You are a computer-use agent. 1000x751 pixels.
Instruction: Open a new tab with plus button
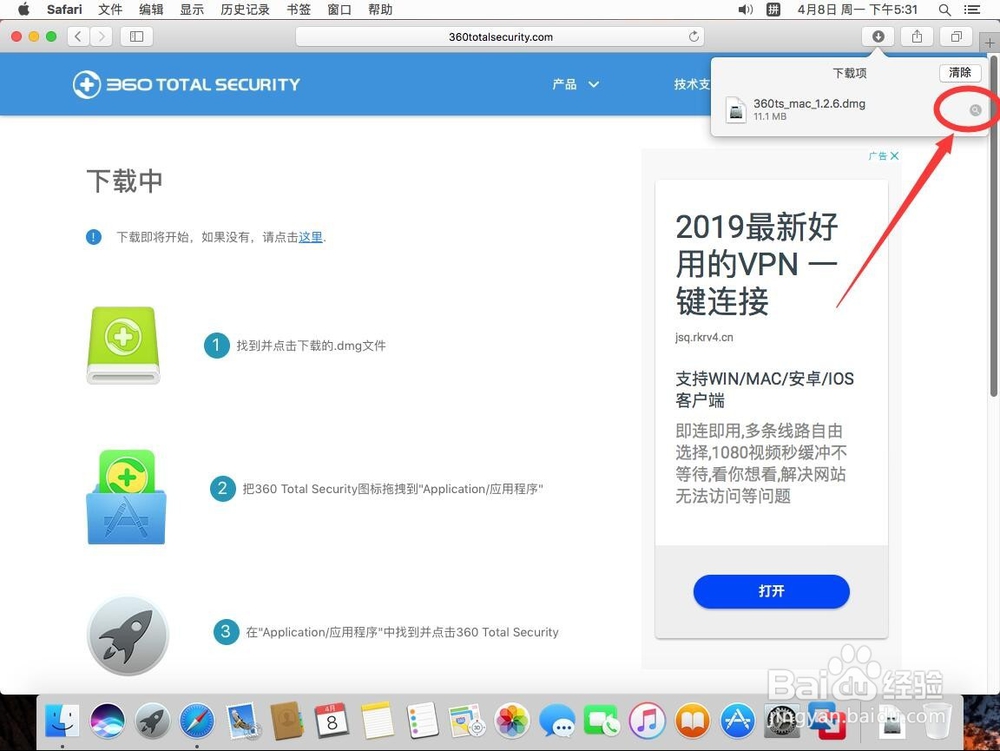click(x=989, y=43)
